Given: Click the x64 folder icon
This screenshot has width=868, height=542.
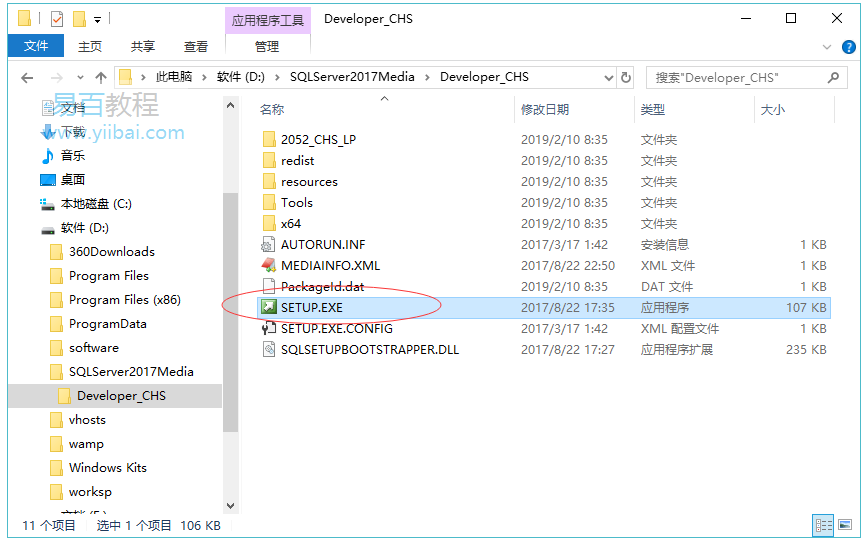Looking at the screenshot, I should pyautogui.click(x=269, y=223).
